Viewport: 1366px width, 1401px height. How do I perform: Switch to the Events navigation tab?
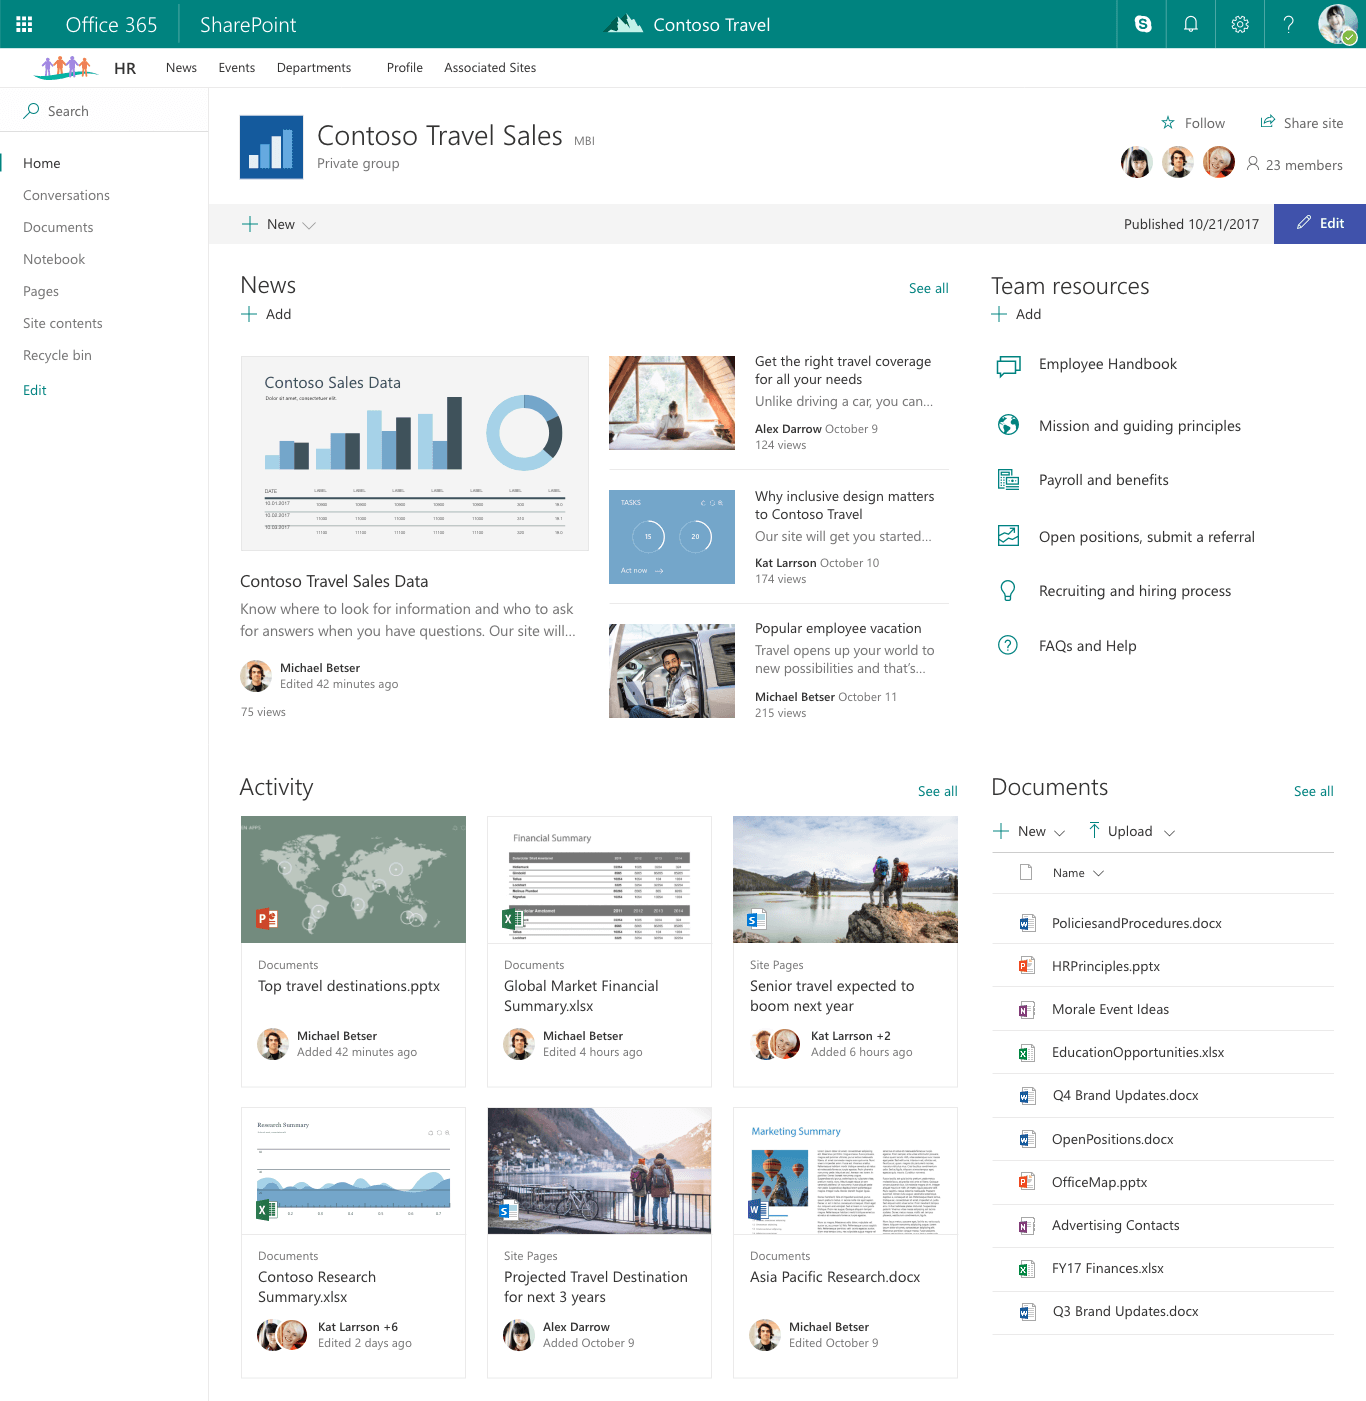click(236, 67)
